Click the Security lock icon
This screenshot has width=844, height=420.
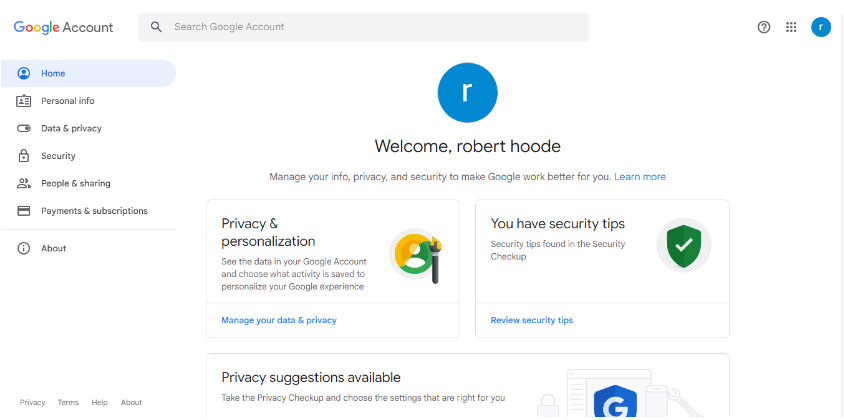pos(23,156)
